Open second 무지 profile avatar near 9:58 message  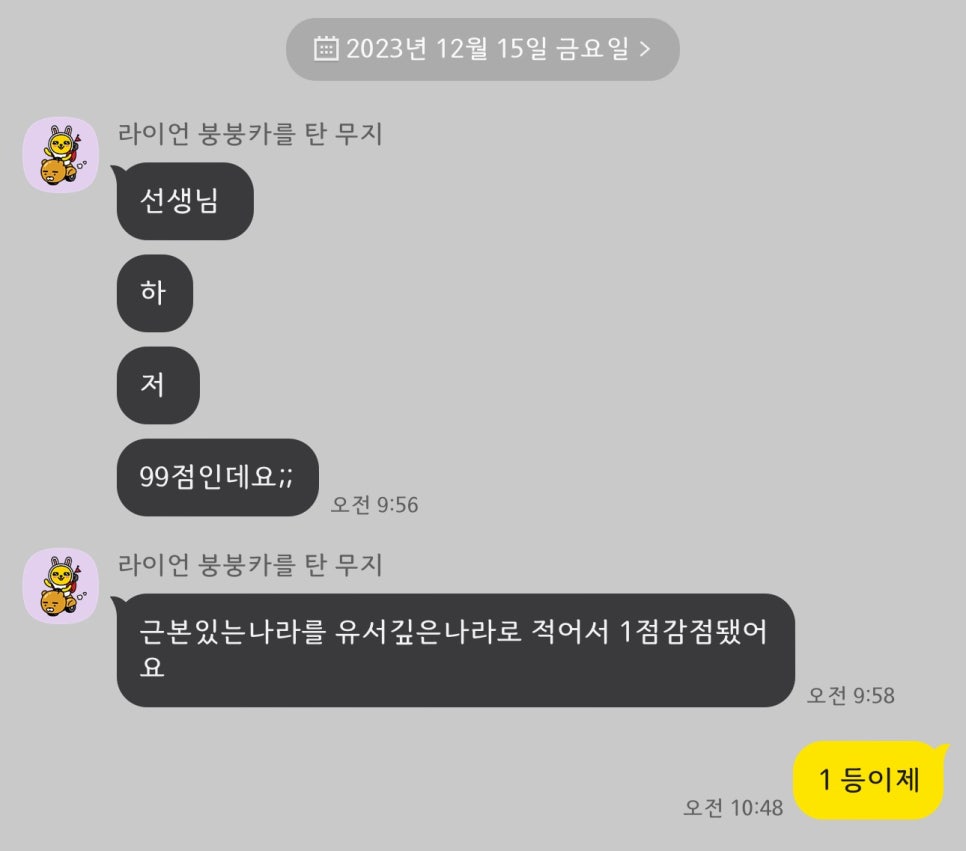tap(60, 585)
